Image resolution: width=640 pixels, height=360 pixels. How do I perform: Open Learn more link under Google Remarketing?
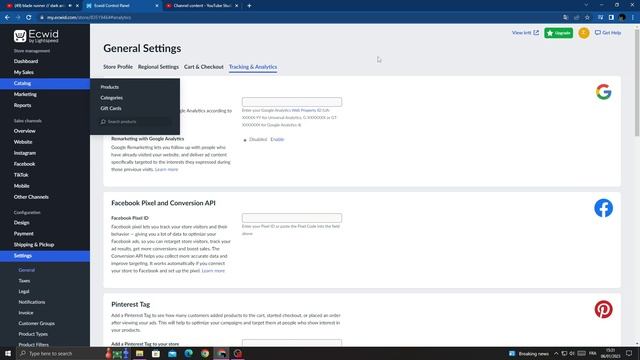click(x=167, y=169)
